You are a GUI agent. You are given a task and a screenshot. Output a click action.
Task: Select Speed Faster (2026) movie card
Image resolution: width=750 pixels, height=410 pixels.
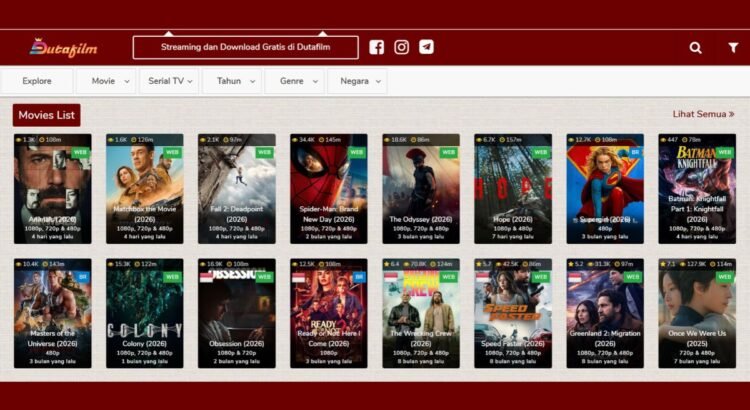pos(513,313)
